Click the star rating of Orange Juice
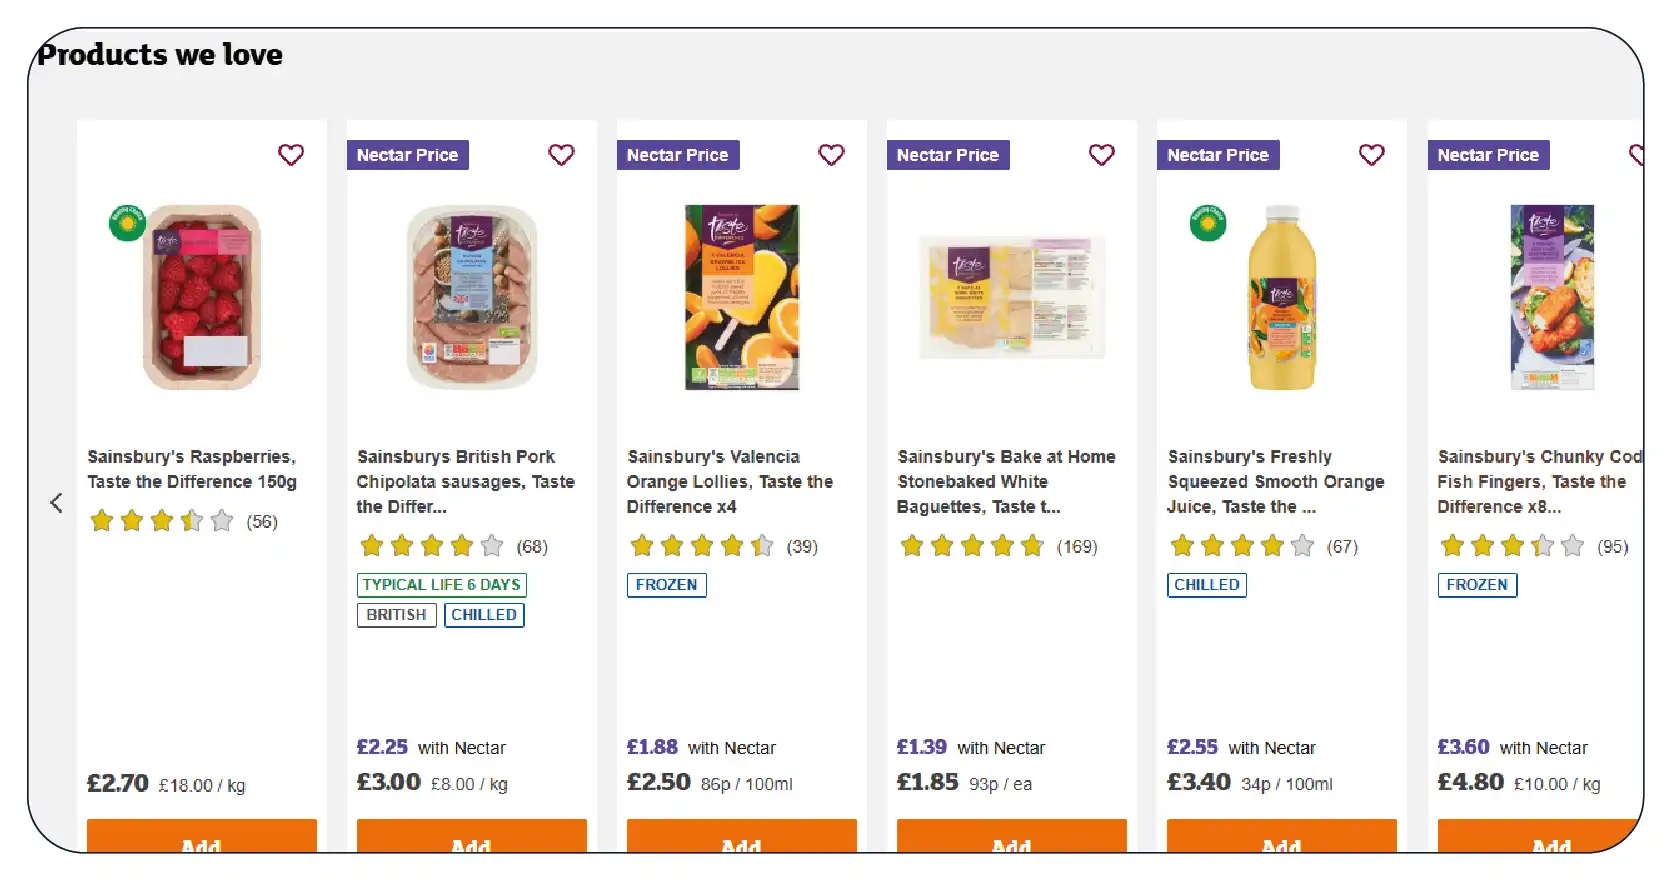1673x881 pixels. pyautogui.click(x=1242, y=546)
